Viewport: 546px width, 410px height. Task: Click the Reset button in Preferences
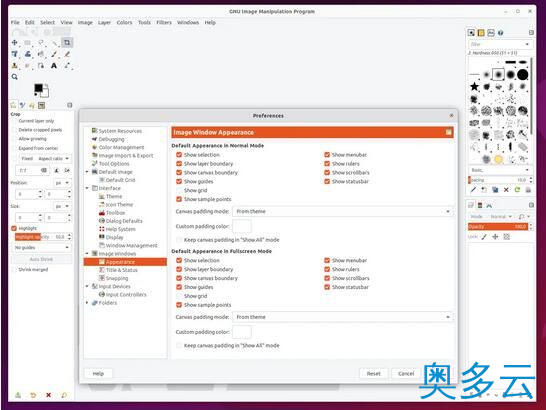pos(374,373)
